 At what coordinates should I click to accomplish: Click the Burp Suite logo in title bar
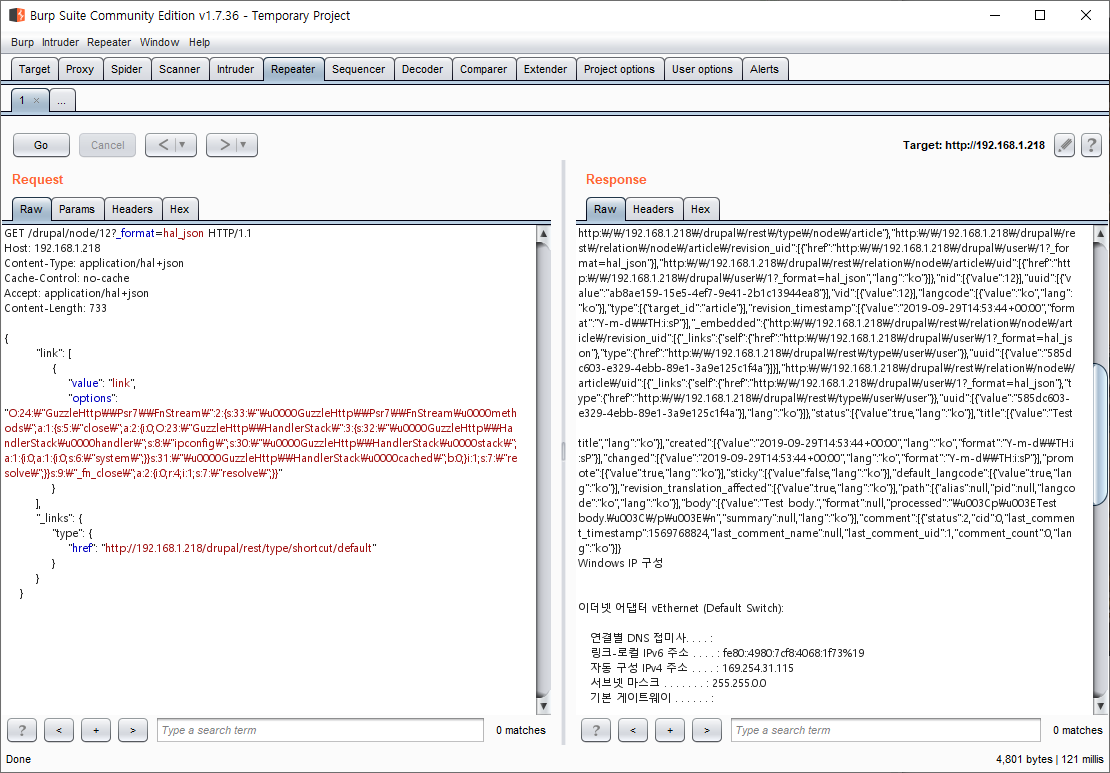pos(16,15)
